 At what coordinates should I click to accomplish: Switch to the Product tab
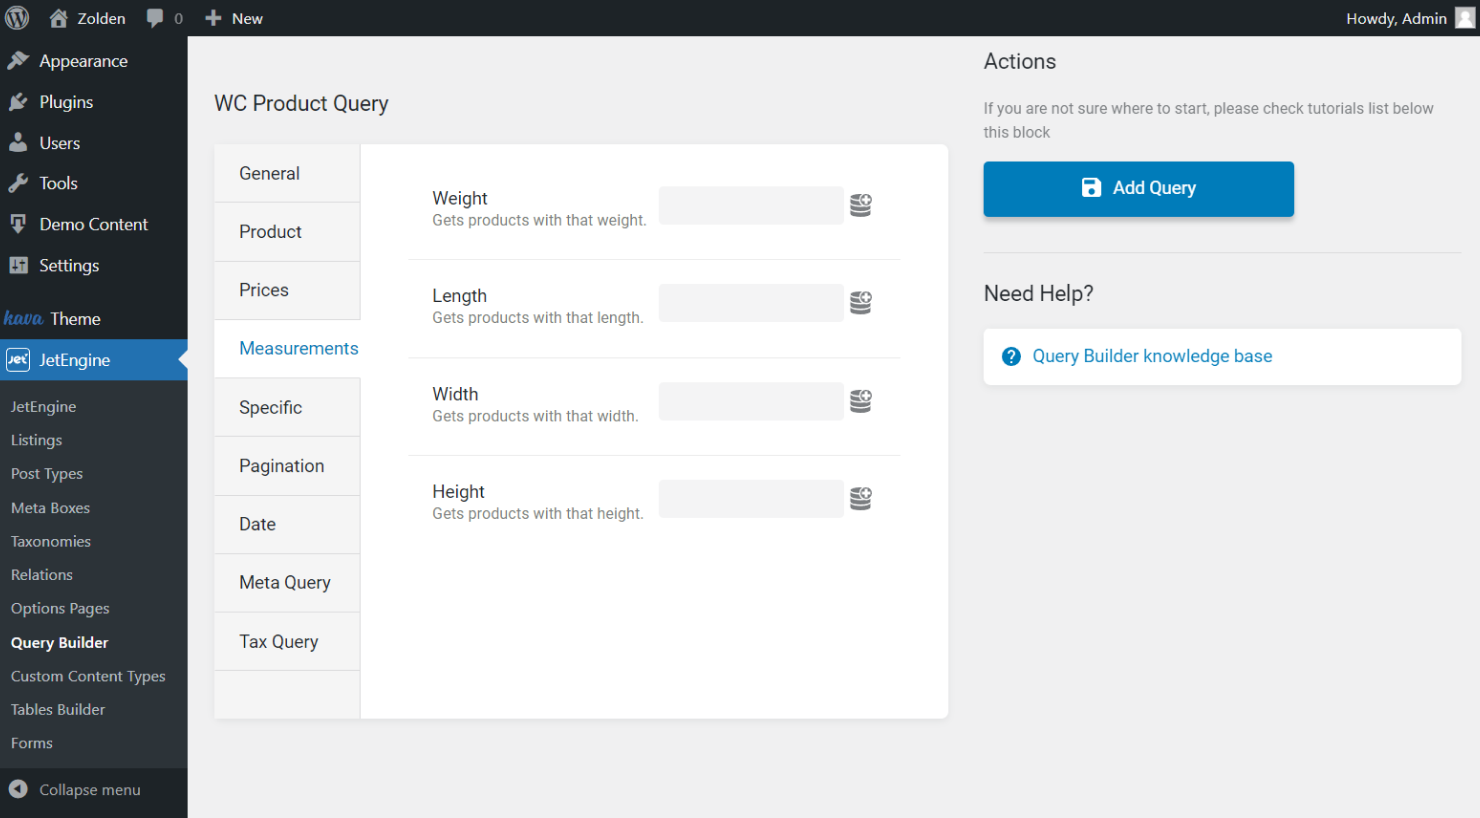pos(287,232)
